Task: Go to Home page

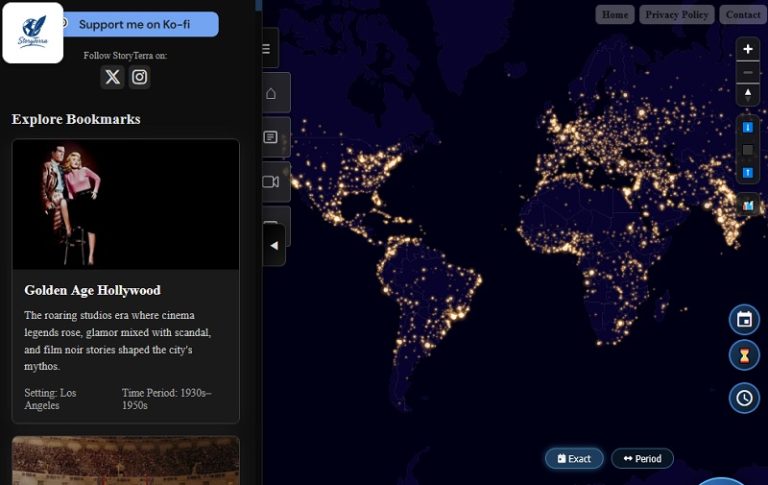Action: (615, 15)
